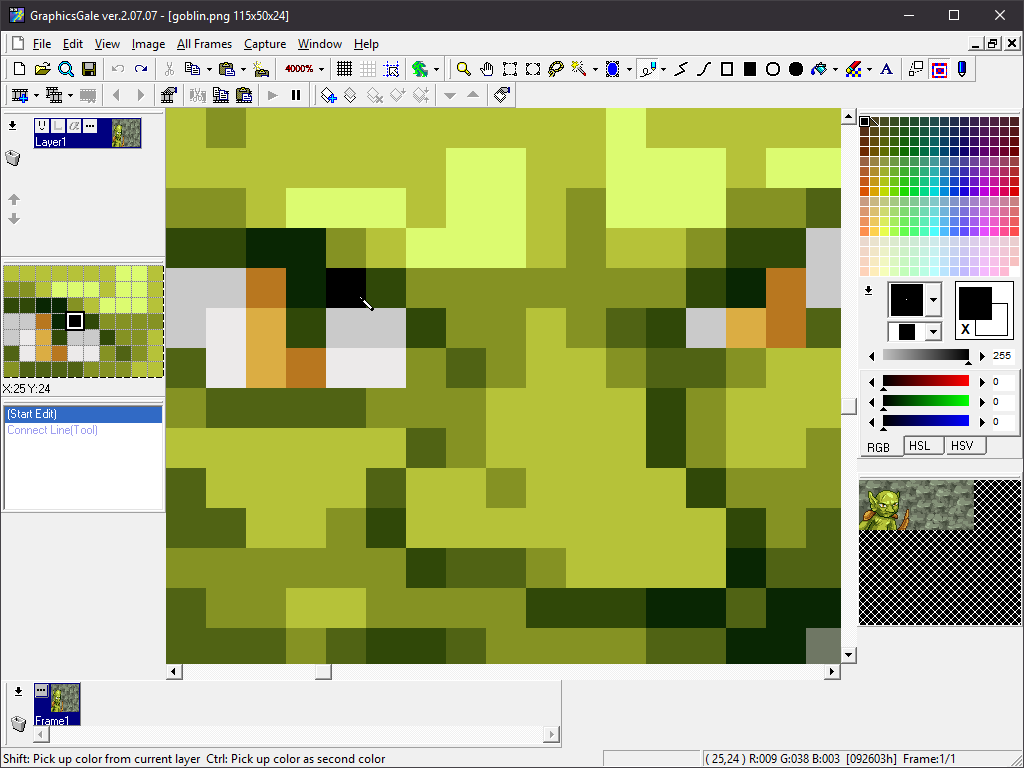Open the 4000% zoom level dropdown
Image resolution: width=1024 pixels, height=768 pixels.
(x=321, y=69)
